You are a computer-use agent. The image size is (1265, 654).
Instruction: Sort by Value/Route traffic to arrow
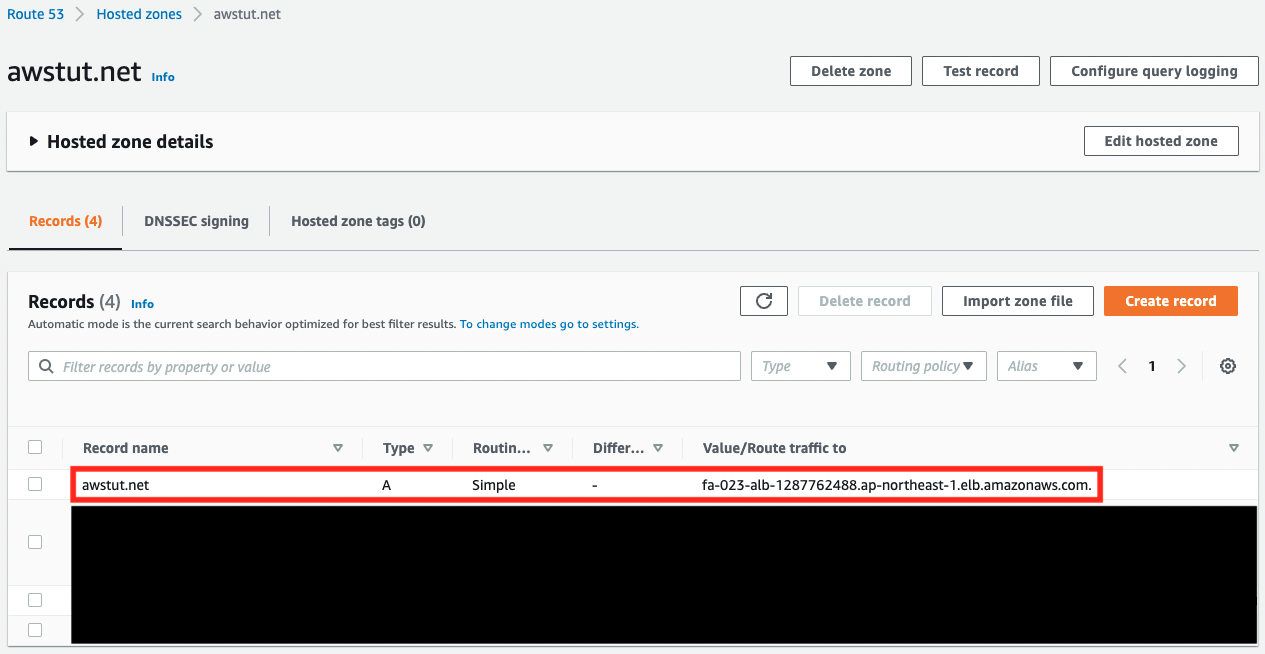(x=1234, y=448)
